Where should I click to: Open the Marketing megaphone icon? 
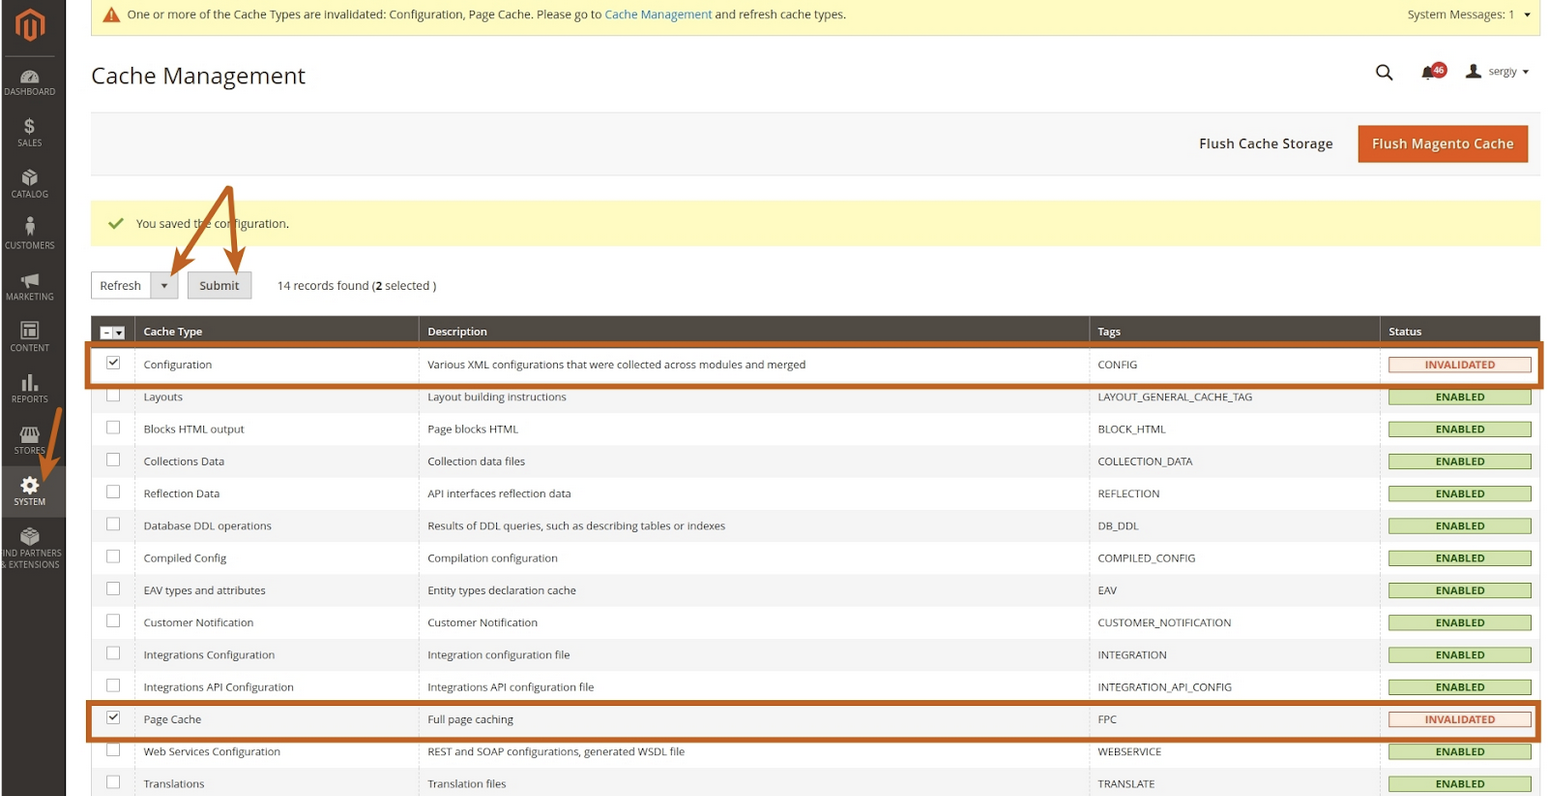pyautogui.click(x=29, y=280)
